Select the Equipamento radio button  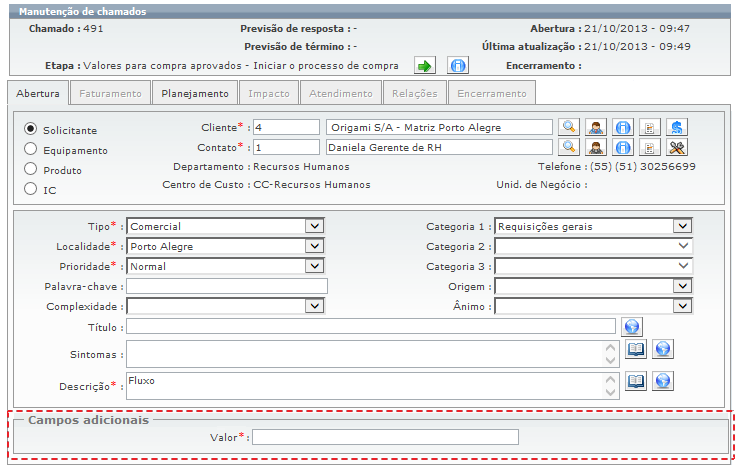pyautogui.click(x=31, y=150)
